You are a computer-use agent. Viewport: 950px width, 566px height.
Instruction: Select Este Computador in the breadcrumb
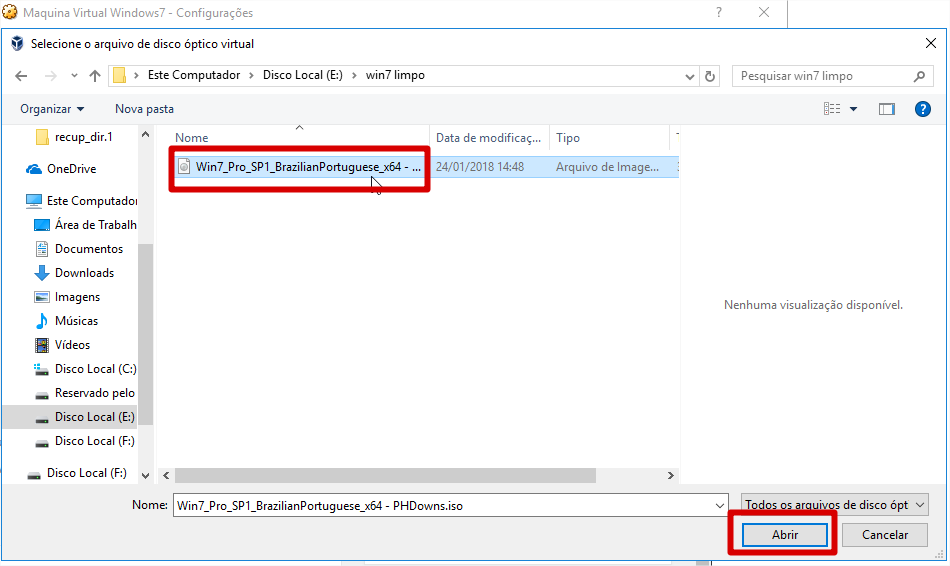tap(194, 75)
